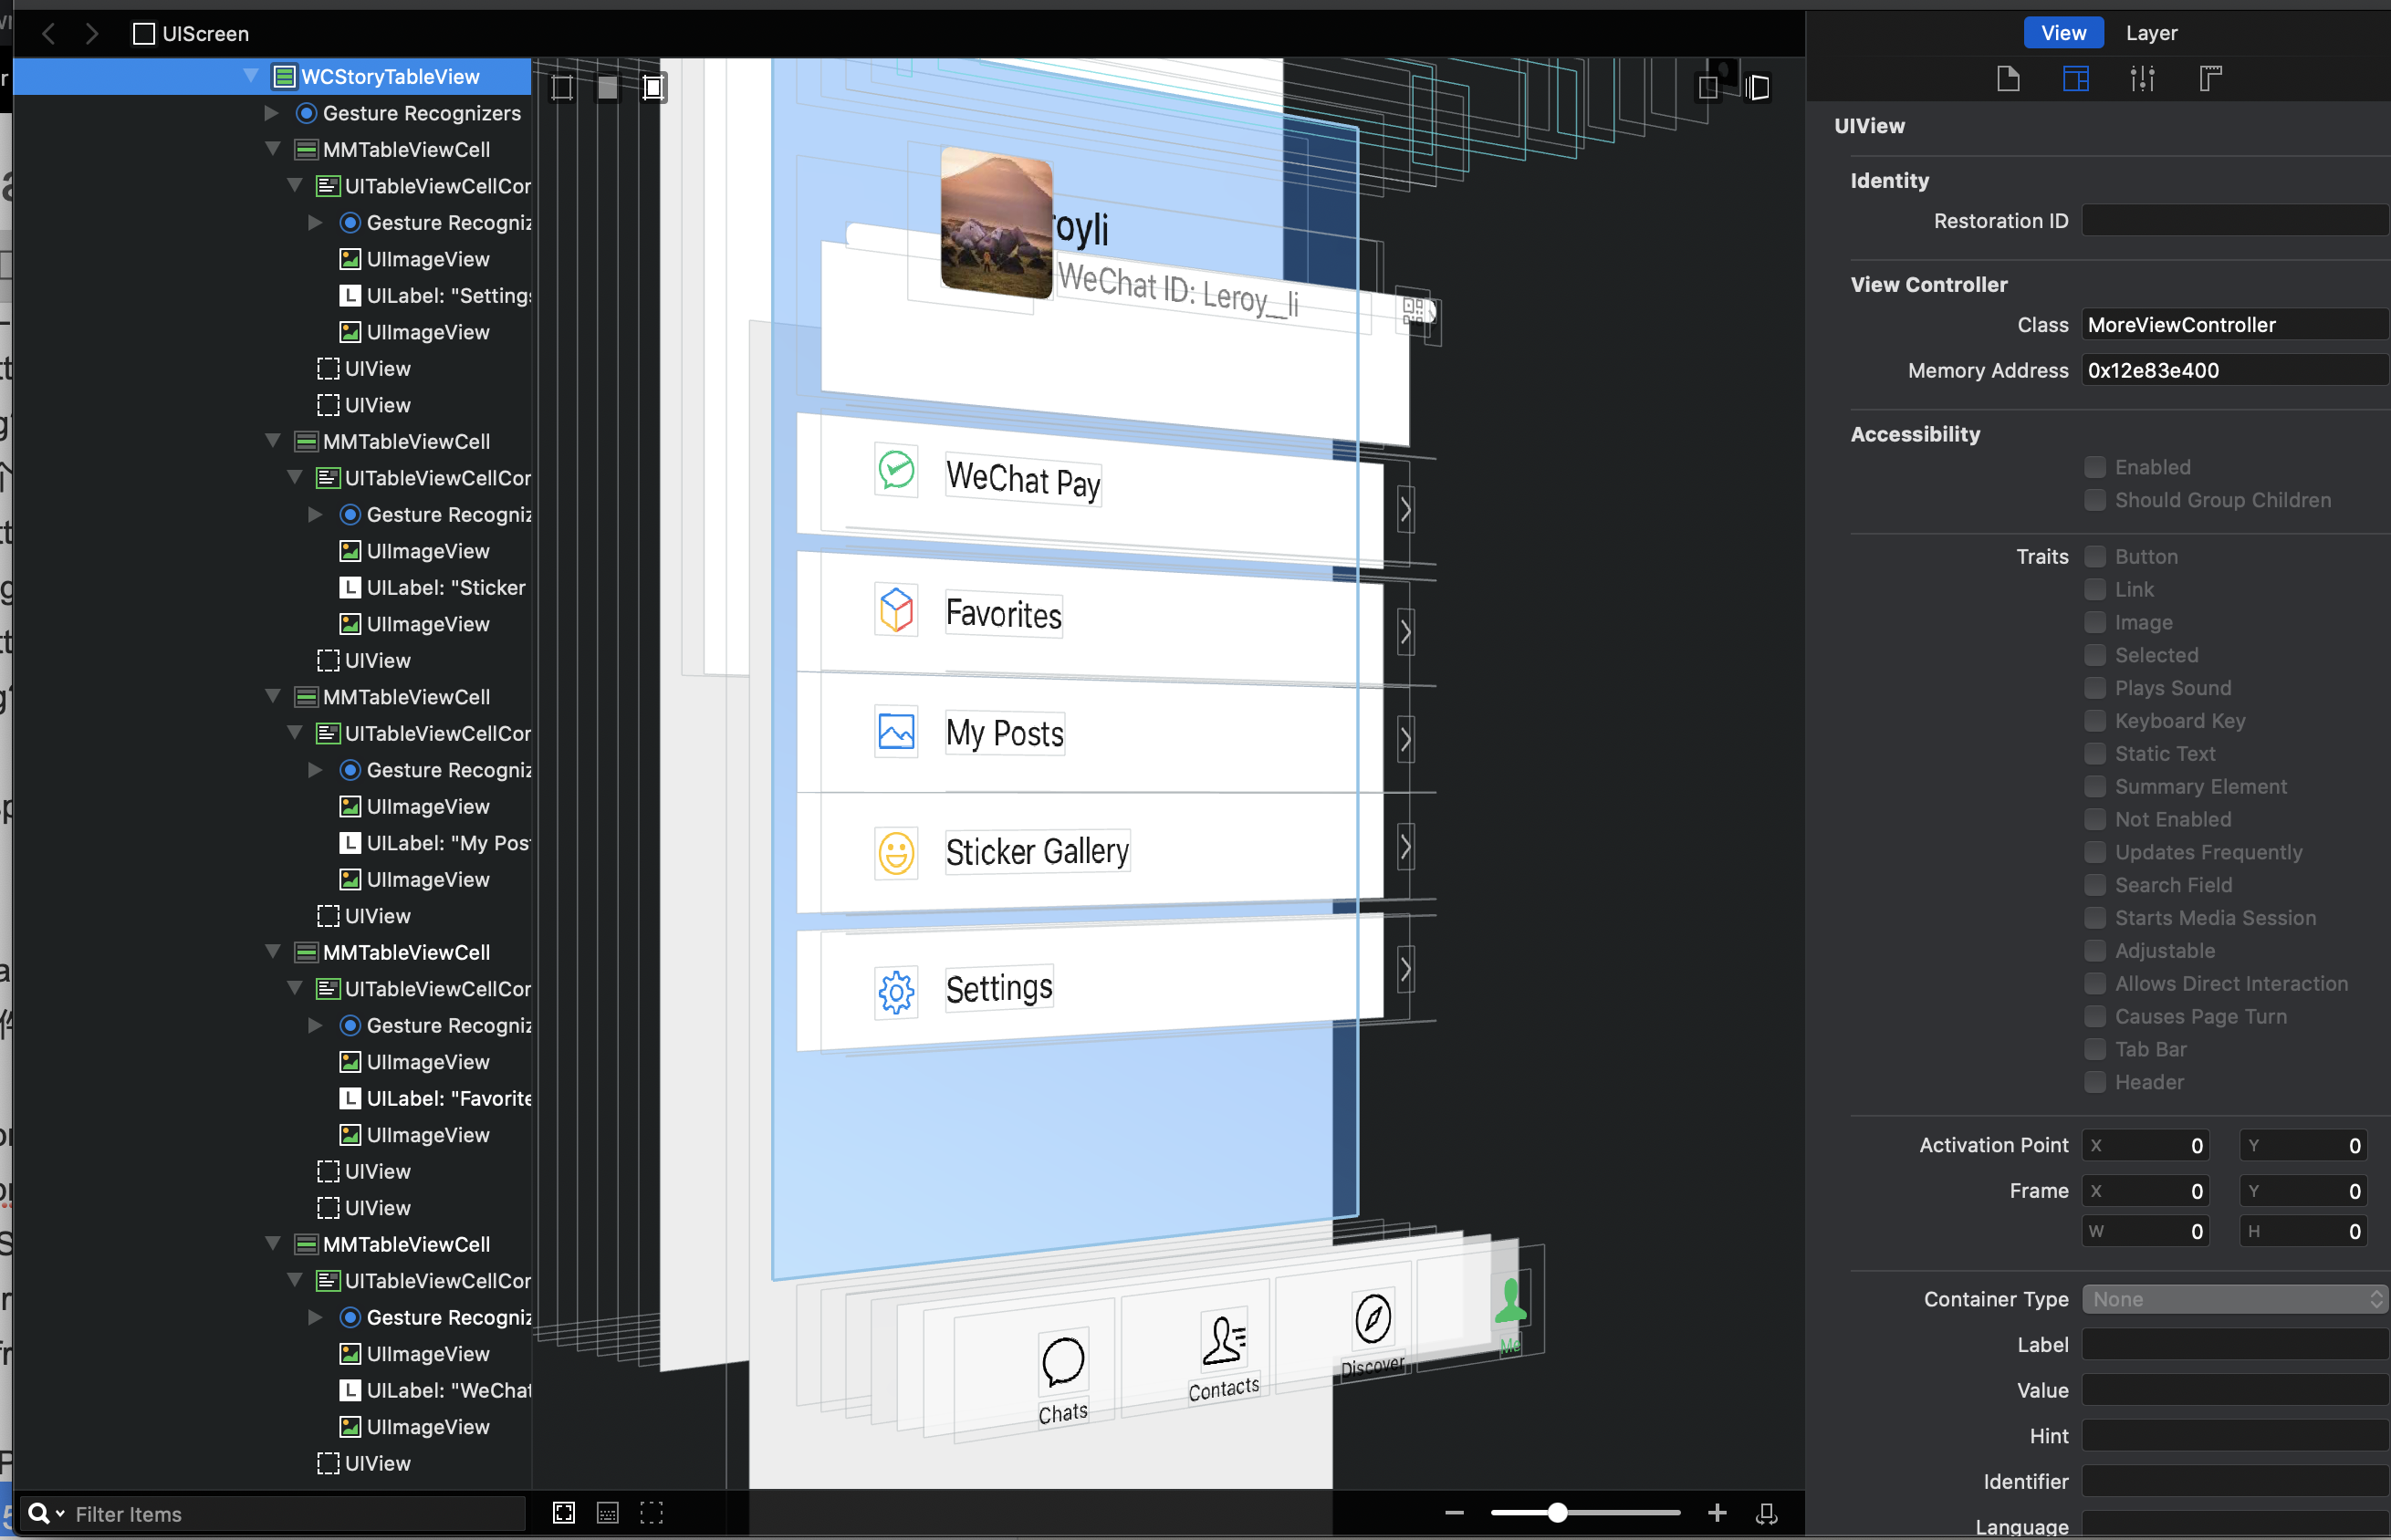This screenshot has height=1540, width=2391.
Task: Go back with the left arrow
Action: point(48,34)
